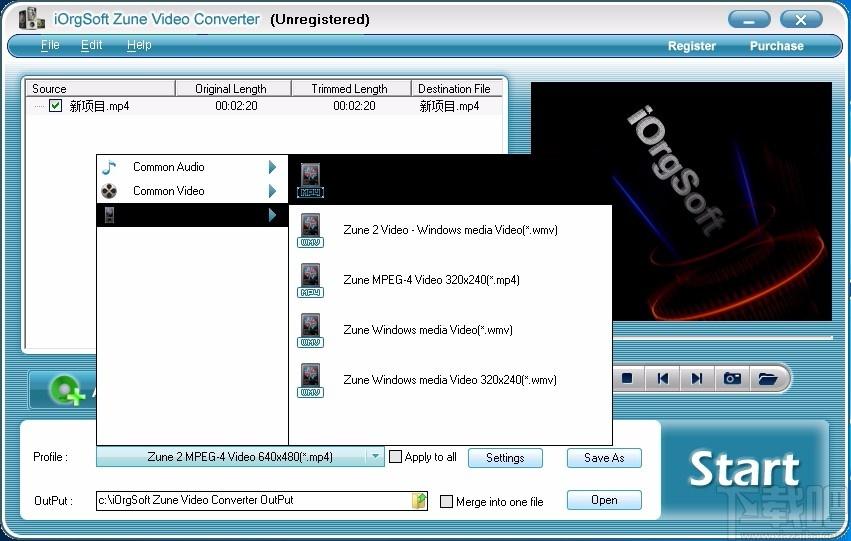Click the Zune device icon in highlighted menu row
Viewport: 851px width, 541px height.
point(109,215)
